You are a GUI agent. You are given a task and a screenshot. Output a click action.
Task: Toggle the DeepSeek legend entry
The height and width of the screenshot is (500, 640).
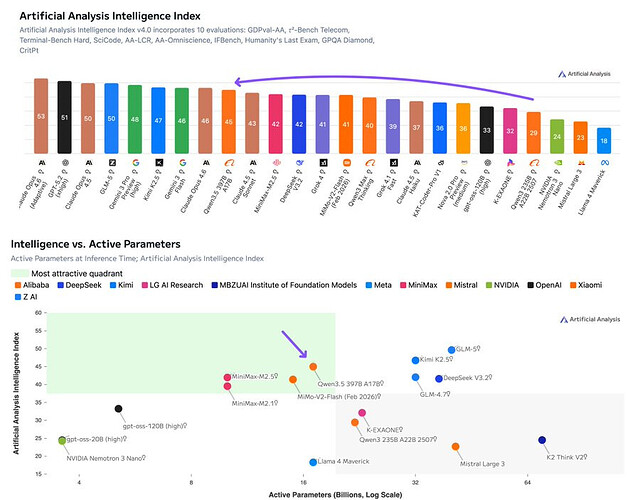(80, 285)
